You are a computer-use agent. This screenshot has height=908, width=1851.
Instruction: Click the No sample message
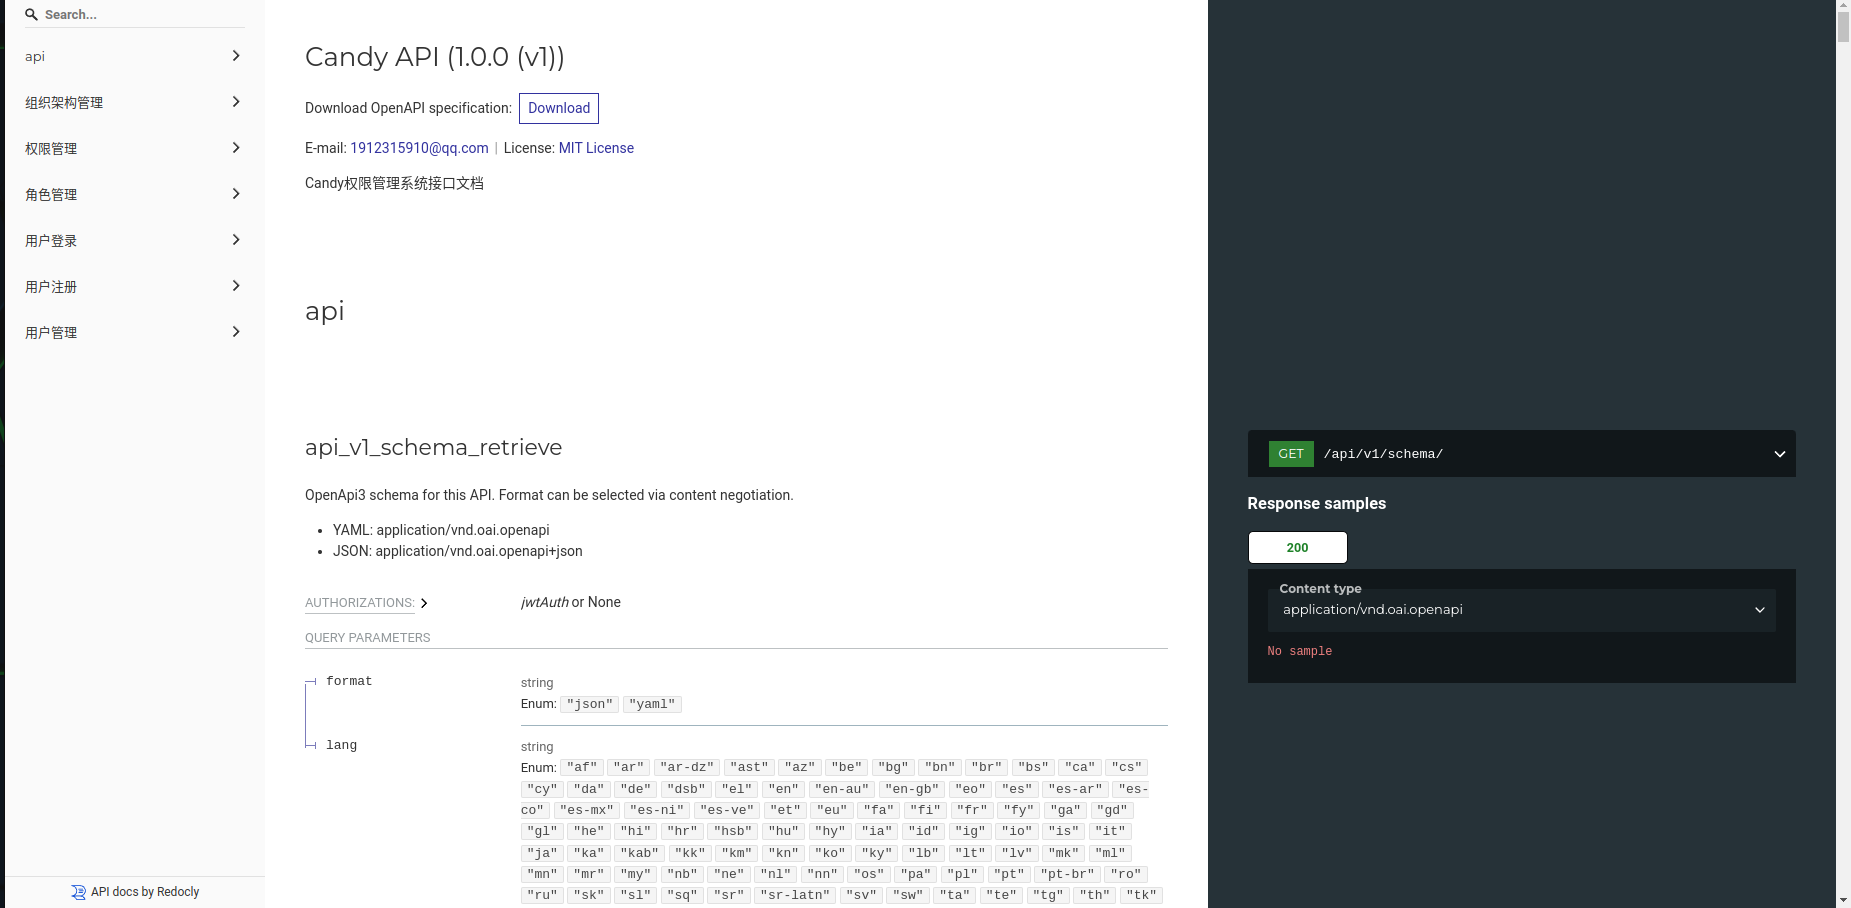coord(1299,651)
